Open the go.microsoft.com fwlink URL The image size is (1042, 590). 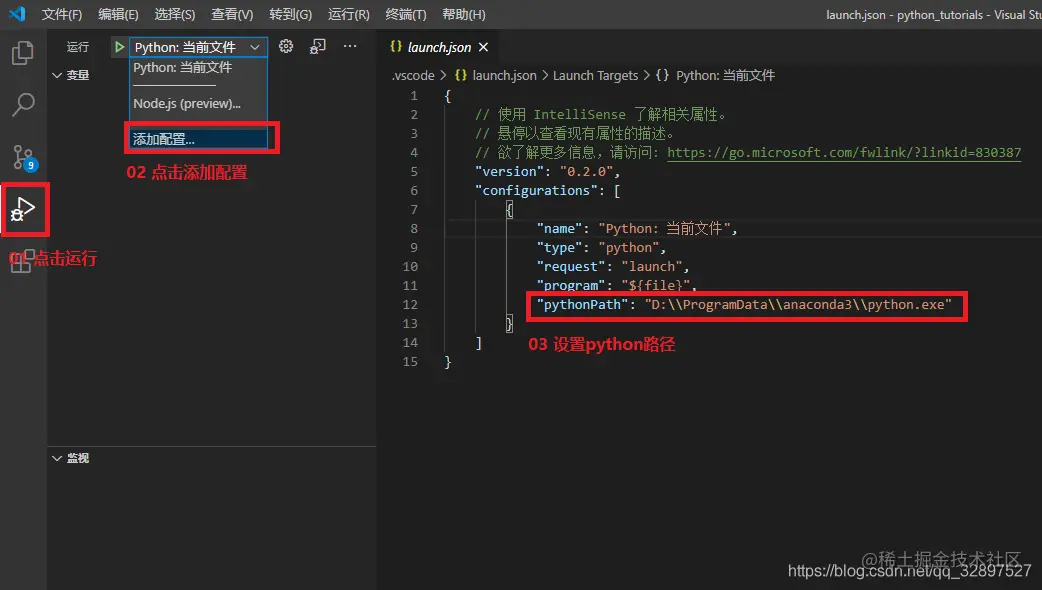pyautogui.click(x=844, y=153)
